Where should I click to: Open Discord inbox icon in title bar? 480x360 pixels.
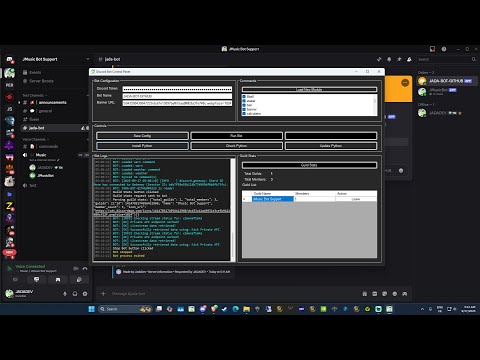(432, 49)
